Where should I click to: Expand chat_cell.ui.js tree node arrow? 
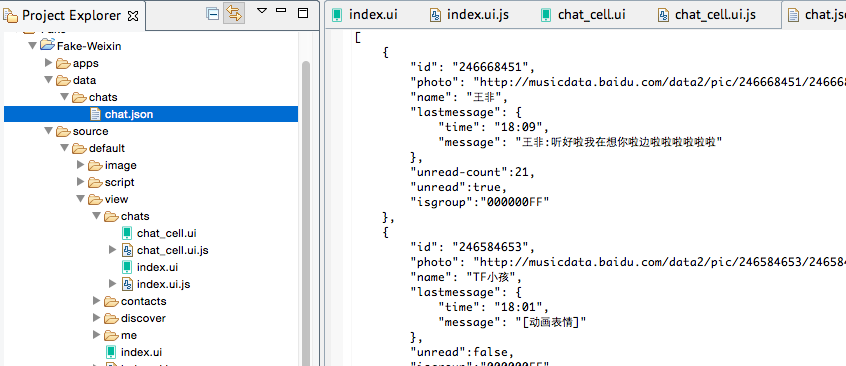pyautogui.click(x=113, y=250)
